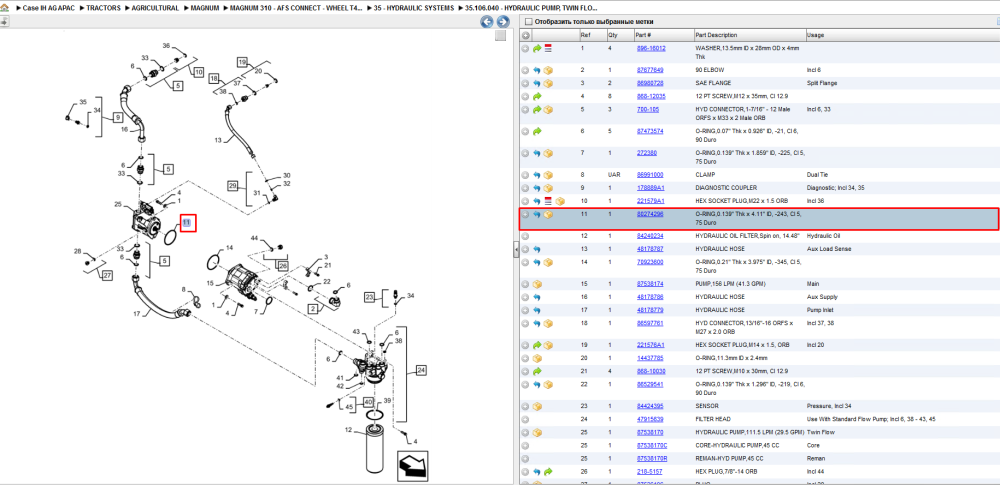The width and height of the screenshot is (1000, 485).
Task: Select 'Twin Flow' usage text
Action: pyautogui.click(x=820, y=432)
